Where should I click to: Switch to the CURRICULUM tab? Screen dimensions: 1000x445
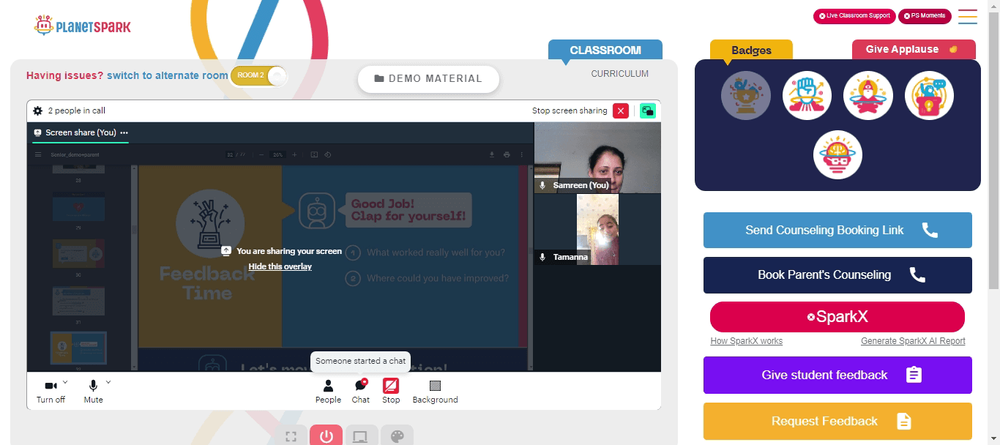619,73
